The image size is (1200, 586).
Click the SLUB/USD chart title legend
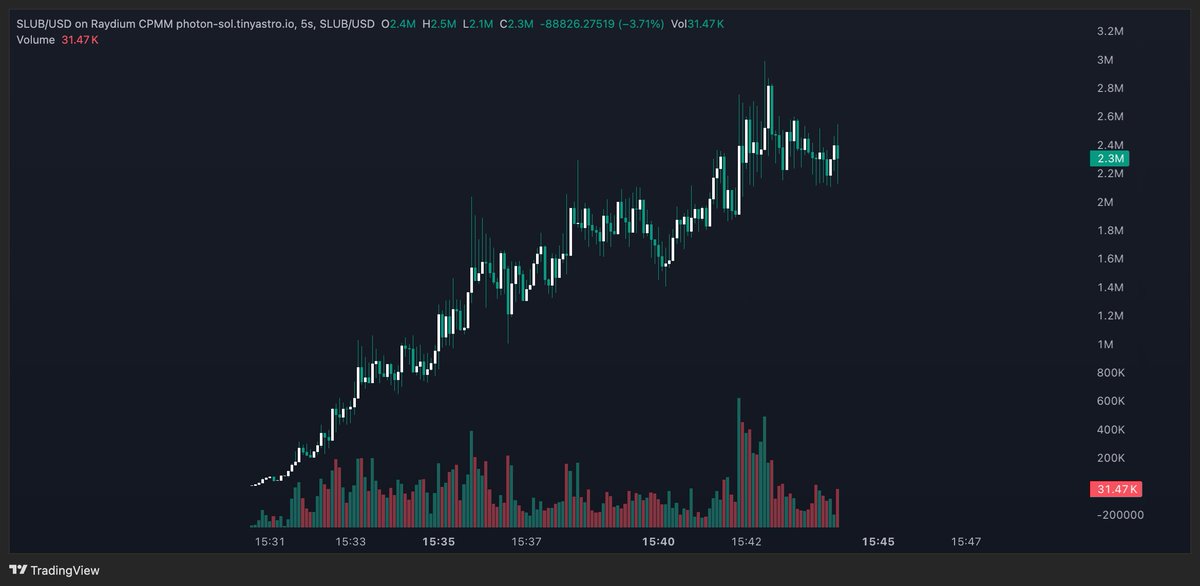(x=196, y=22)
